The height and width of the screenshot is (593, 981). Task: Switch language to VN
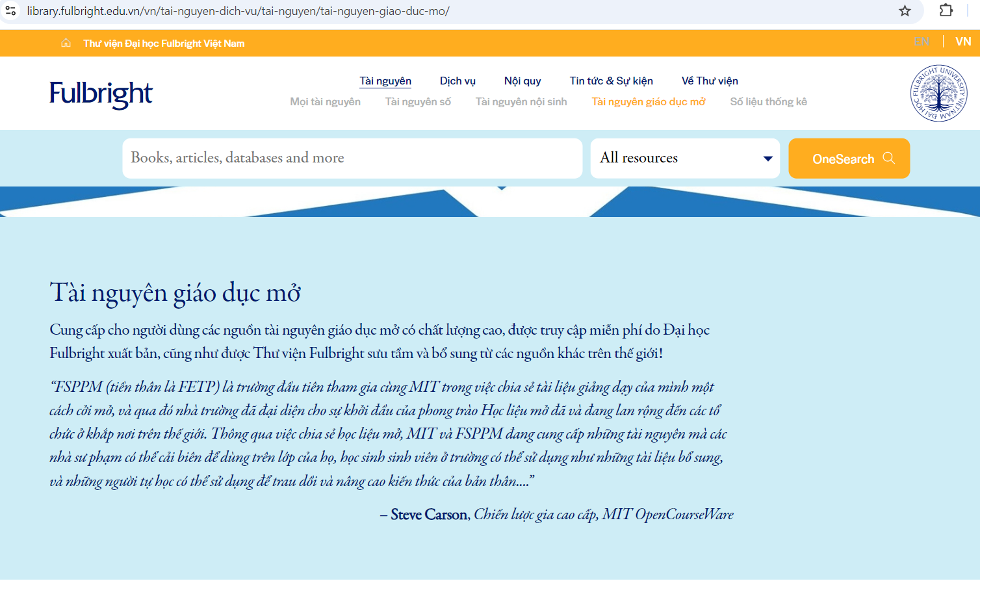(963, 42)
